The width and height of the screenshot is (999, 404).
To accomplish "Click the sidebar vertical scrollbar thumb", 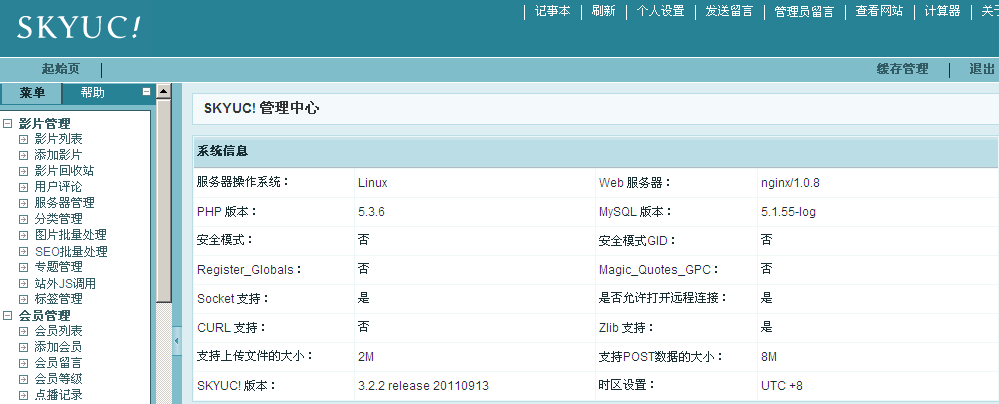I will point(164,201).
